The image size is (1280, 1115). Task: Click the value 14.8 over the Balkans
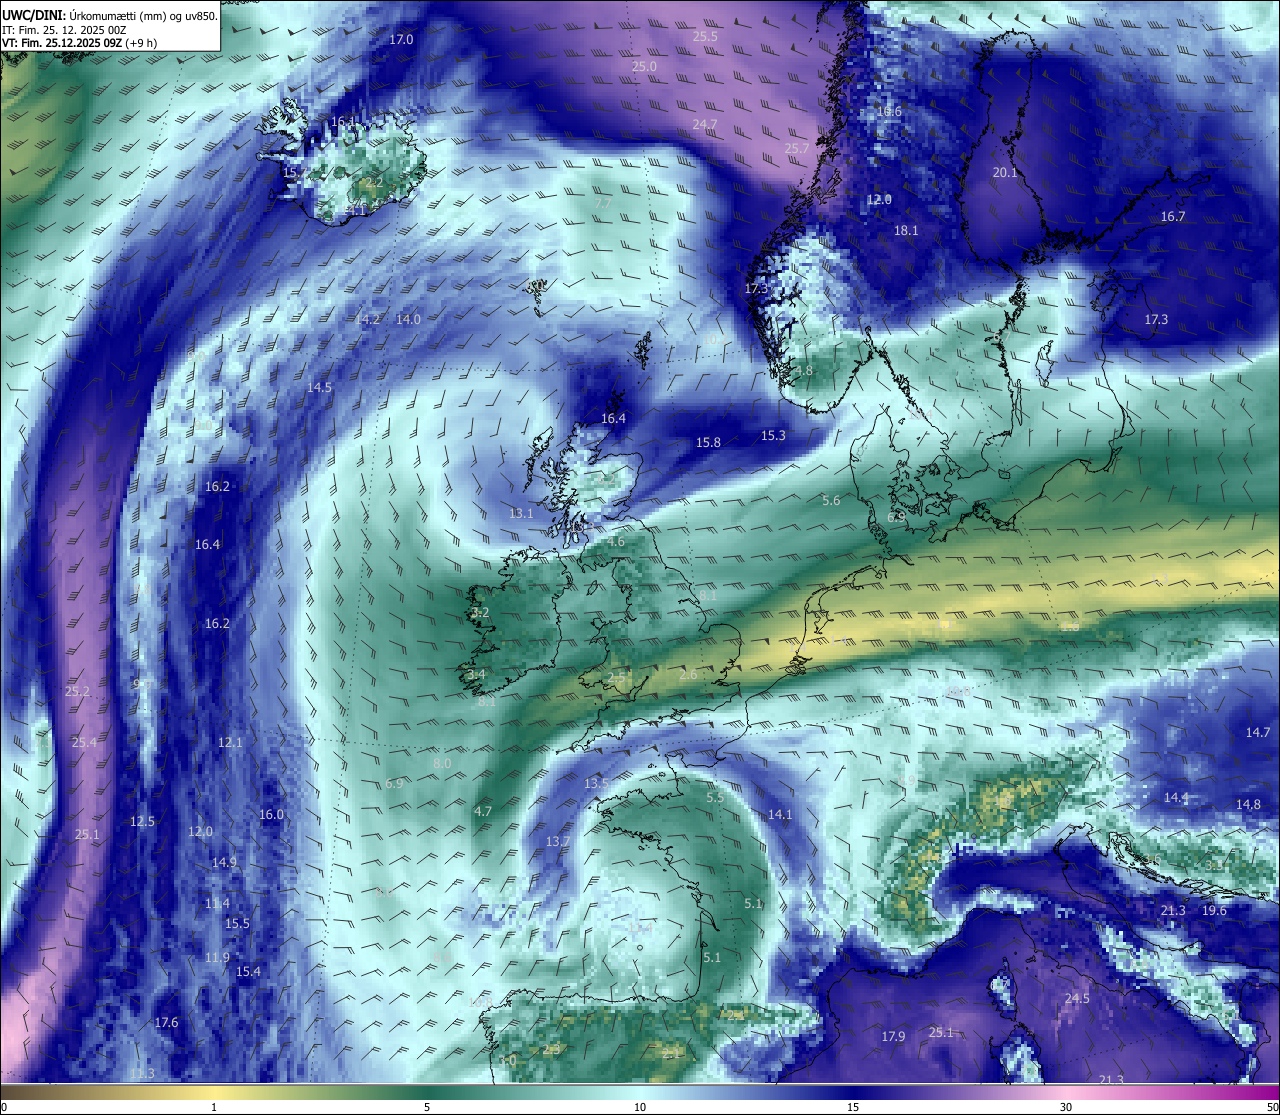point(1248,804)
